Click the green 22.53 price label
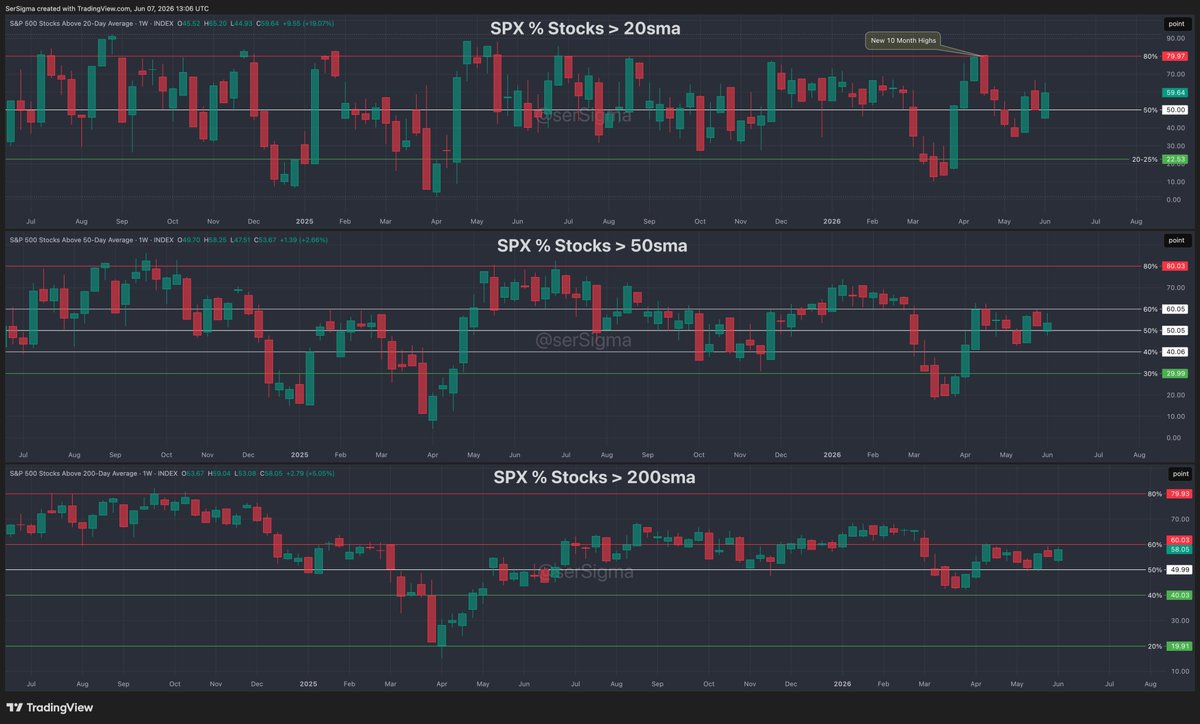Viewport: 1200px width, 724px height. pos(1174,159)
